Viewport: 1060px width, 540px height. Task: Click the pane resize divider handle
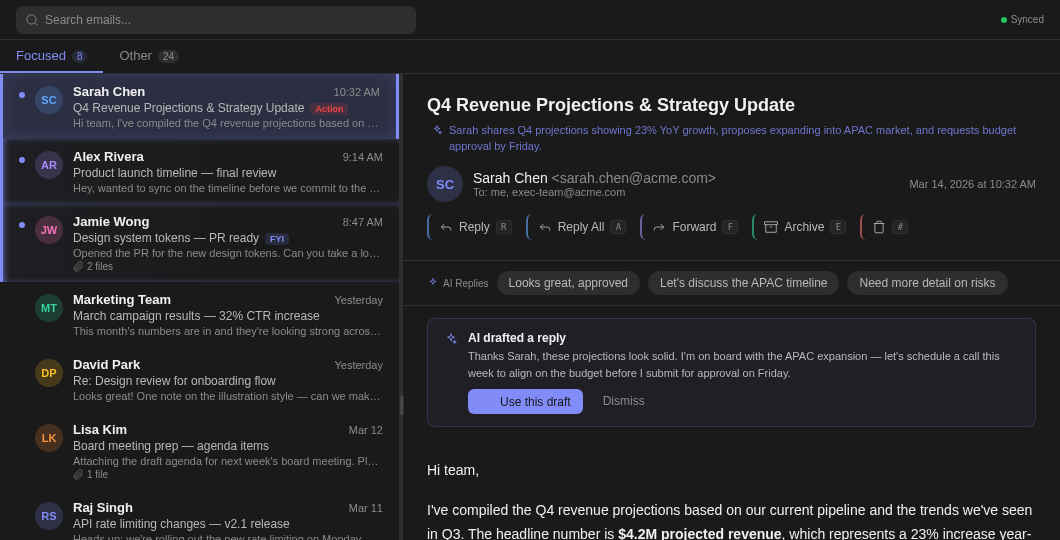pos(402,405)
